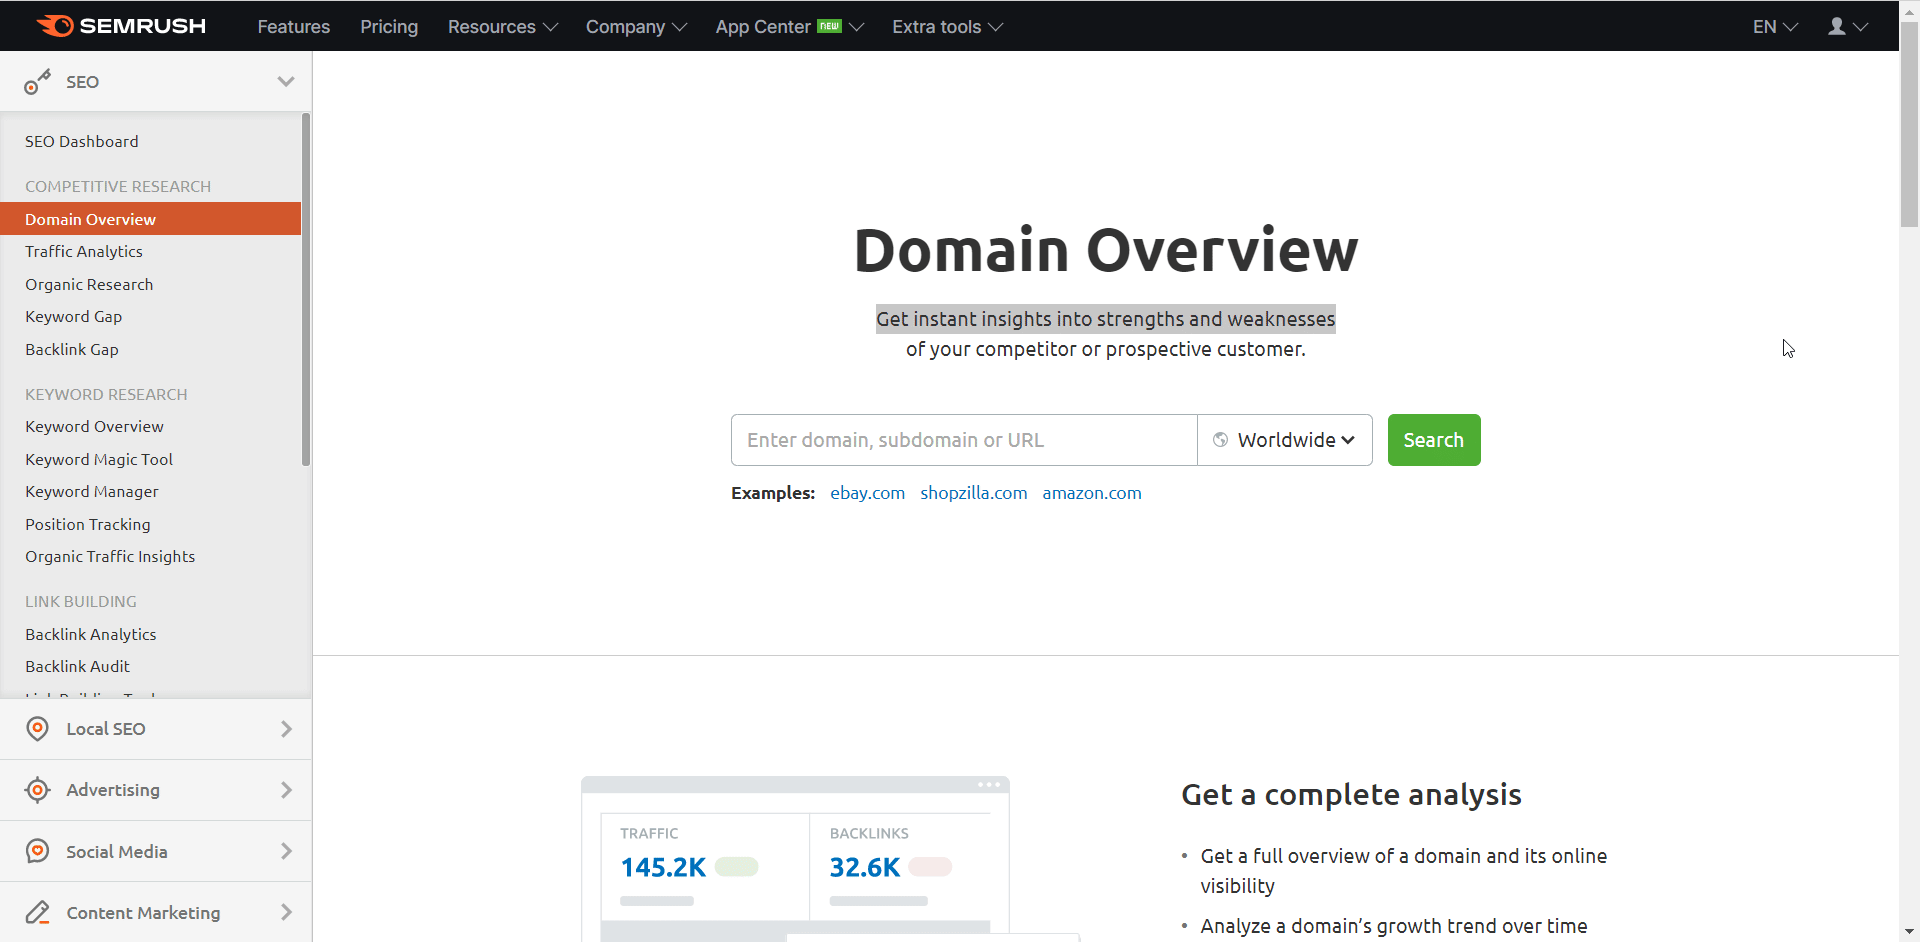Expand the Advertising section
The image size is (1920, 942).
click(286, 790)
